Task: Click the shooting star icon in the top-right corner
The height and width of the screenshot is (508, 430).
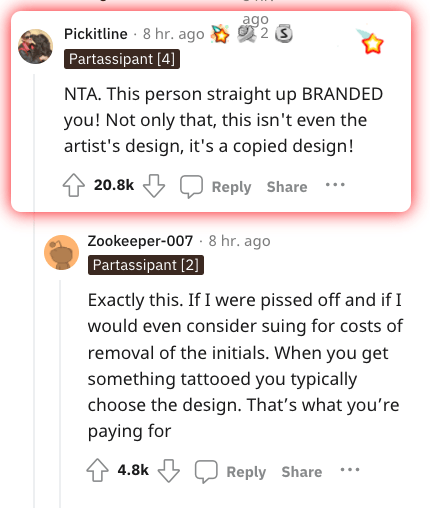Action: (370, 41)
